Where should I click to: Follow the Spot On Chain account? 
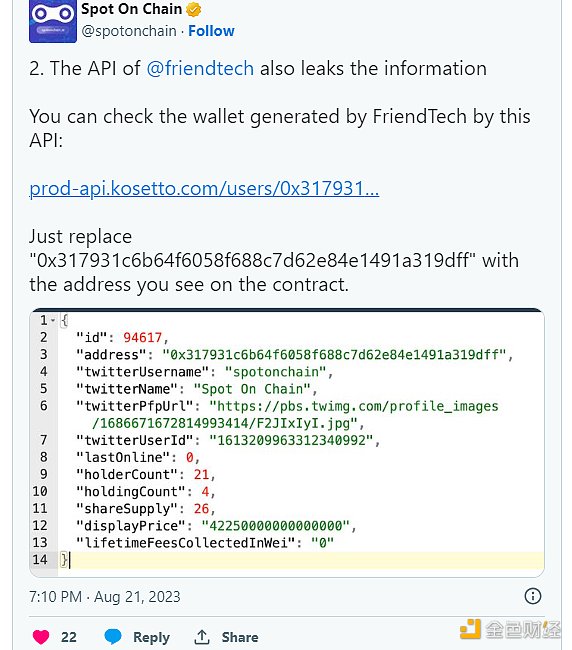tap(211, 31)
